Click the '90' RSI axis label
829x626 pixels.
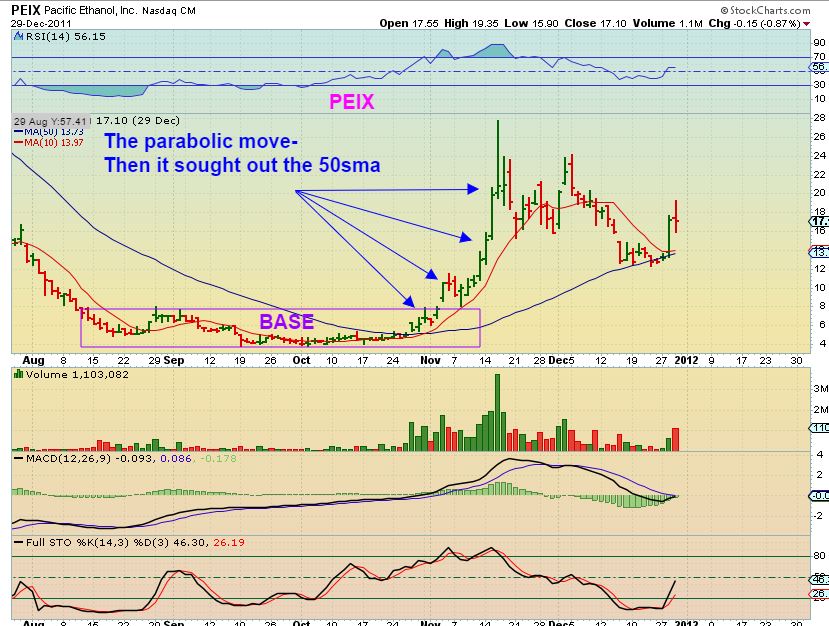(x=819, y=43)
